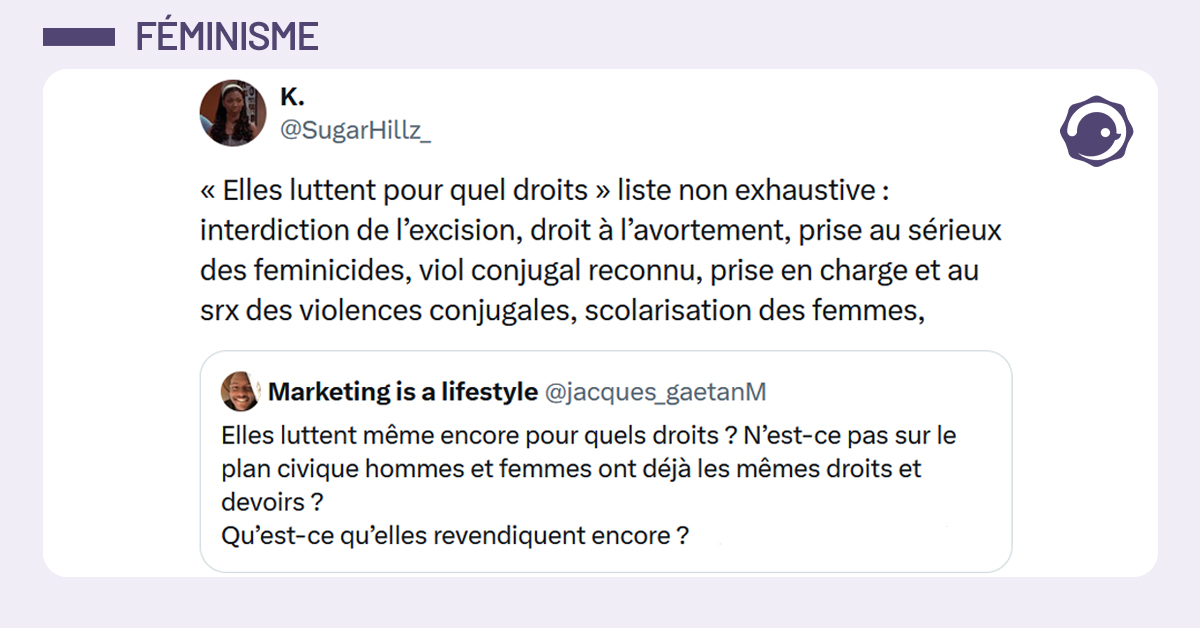Viewport: 1200px width, 628px height.
Task: Open K.'s profile picture
Action: [233, 112]
